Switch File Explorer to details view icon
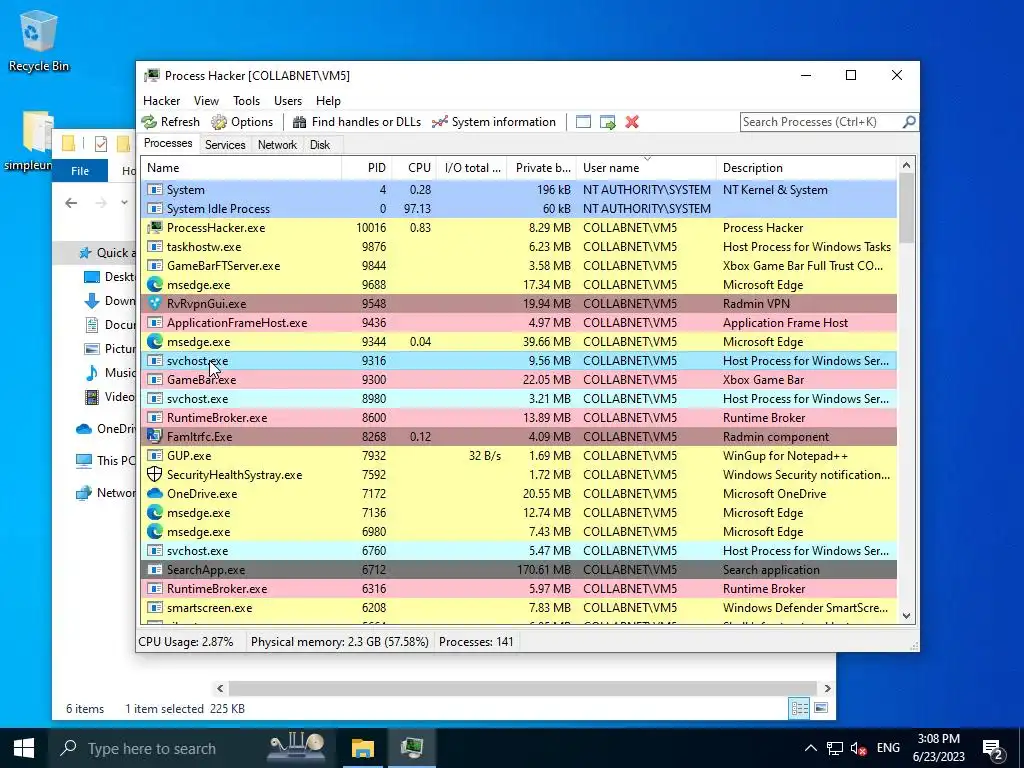The image size is (1024, 768). click(x=799, y=708)
